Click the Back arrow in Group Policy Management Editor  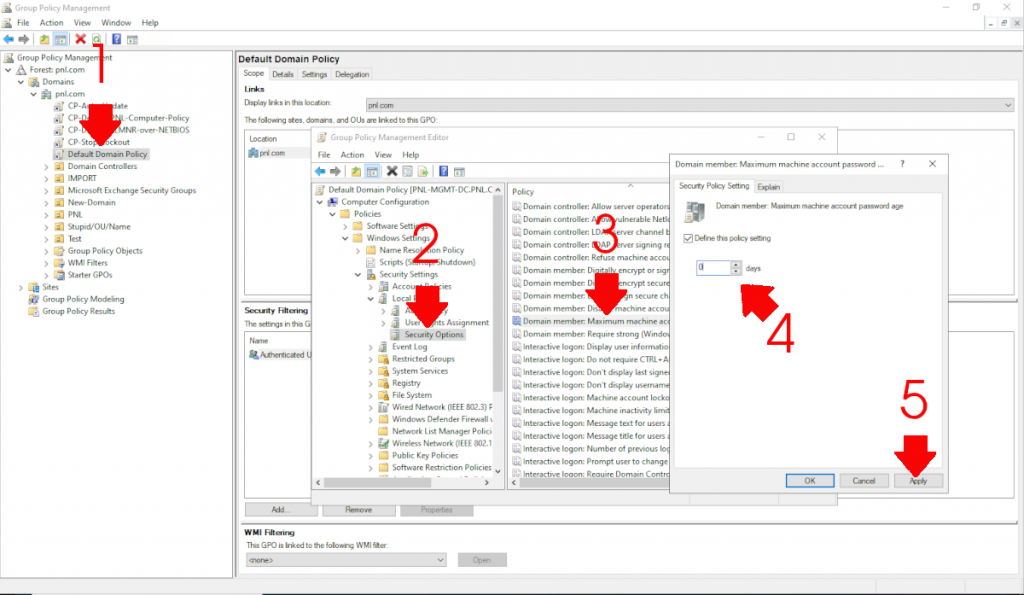[x=319, y=171]
